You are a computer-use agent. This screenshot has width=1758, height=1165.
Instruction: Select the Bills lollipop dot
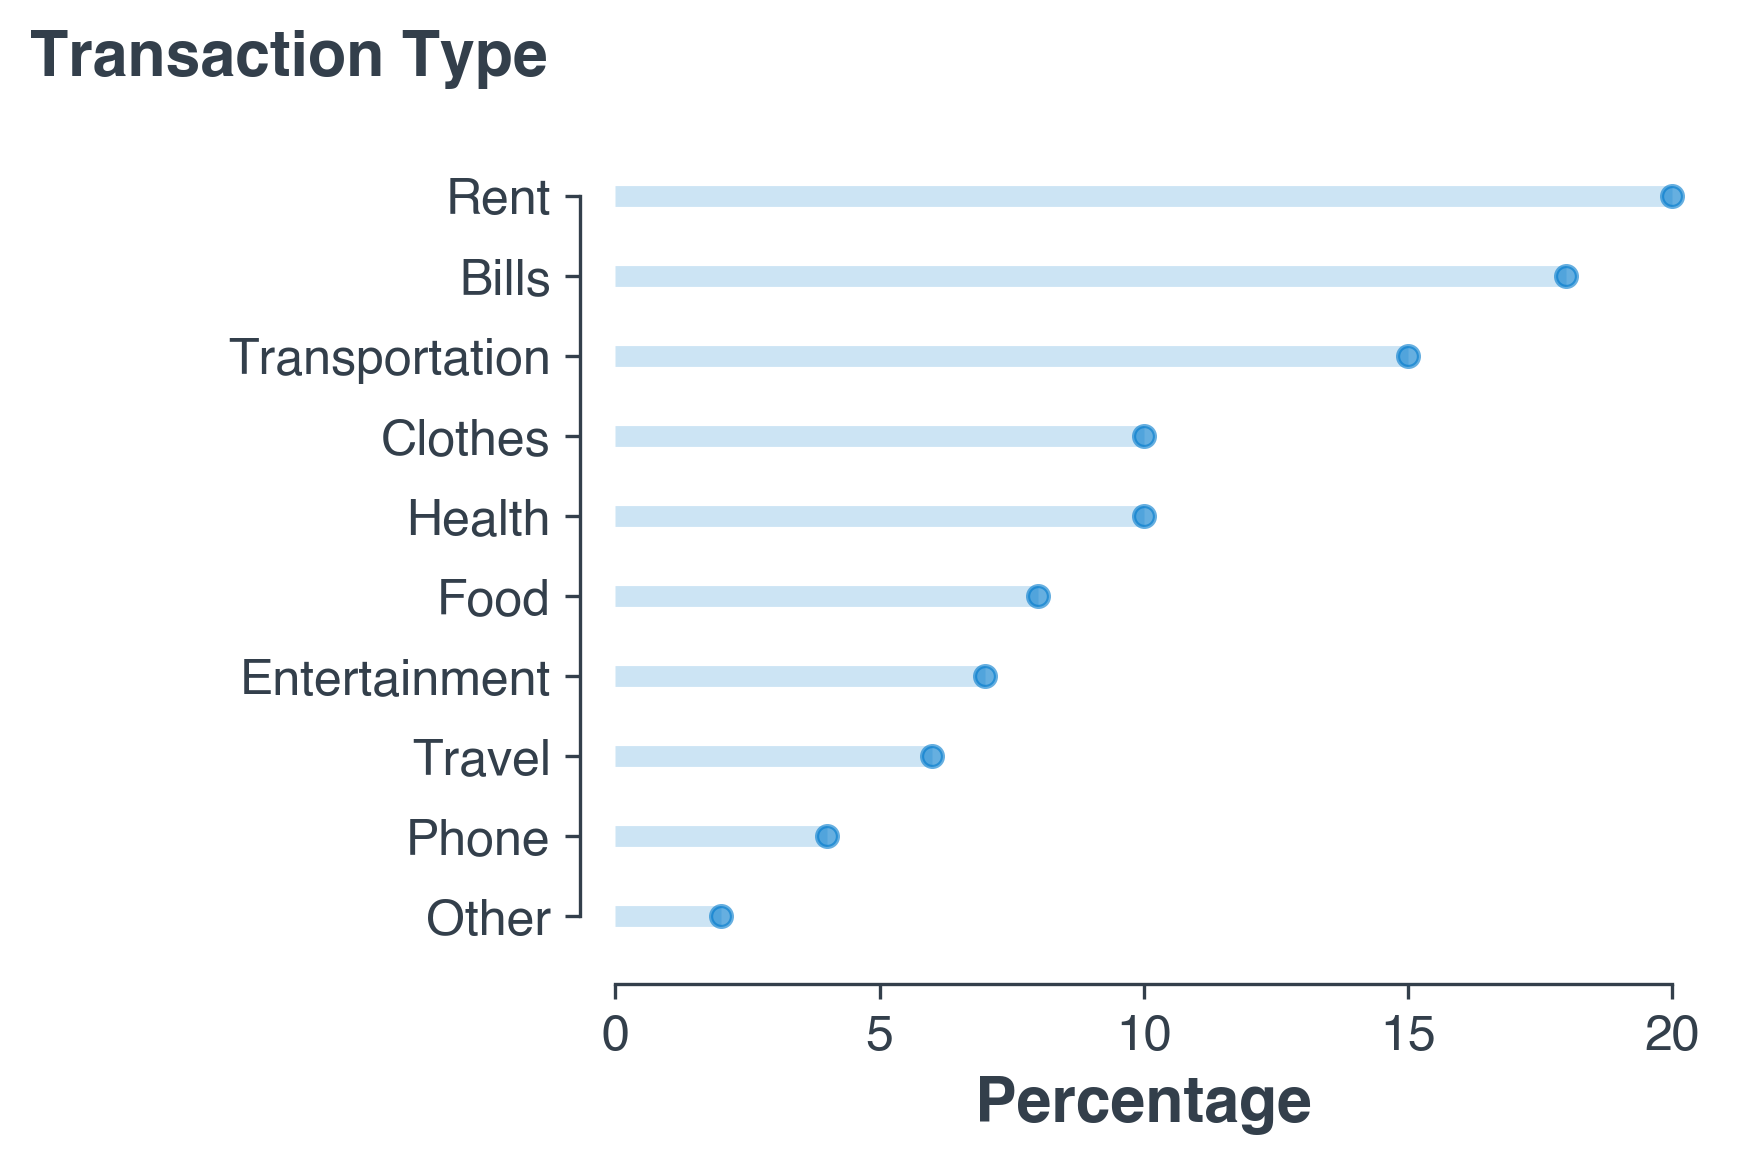tap(1566, 276)
